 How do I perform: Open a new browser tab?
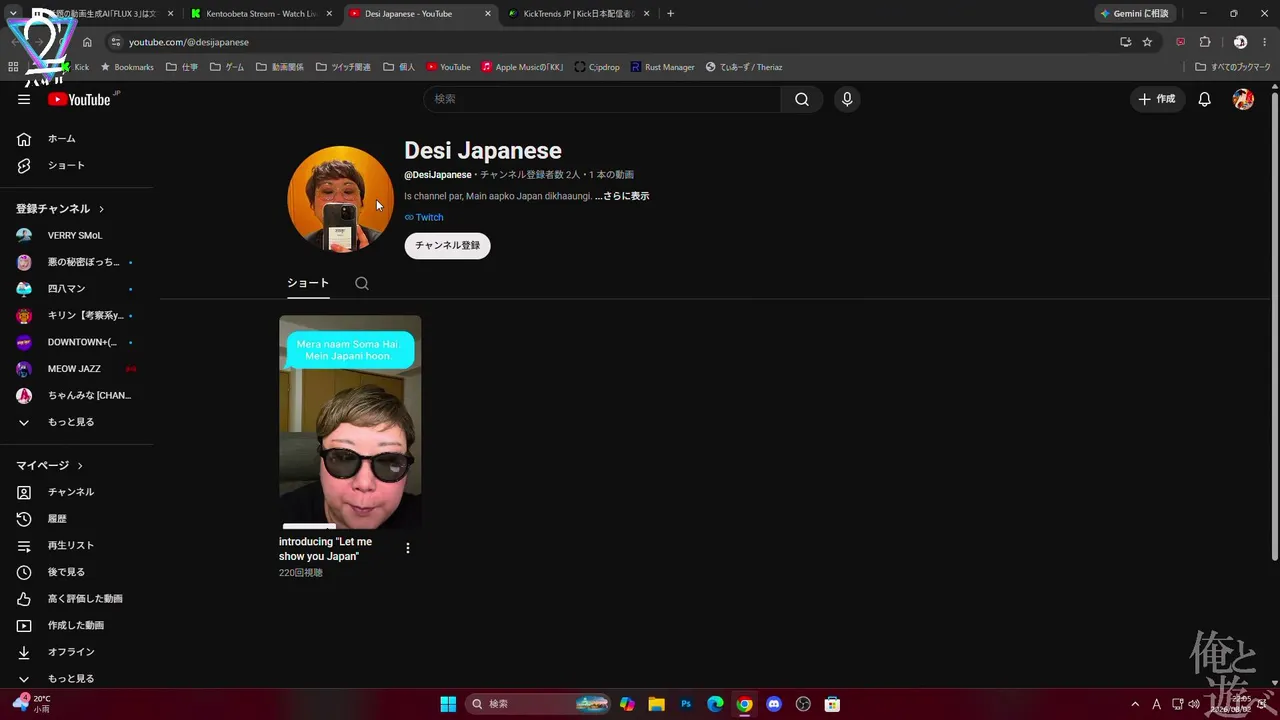coord(670,14)
